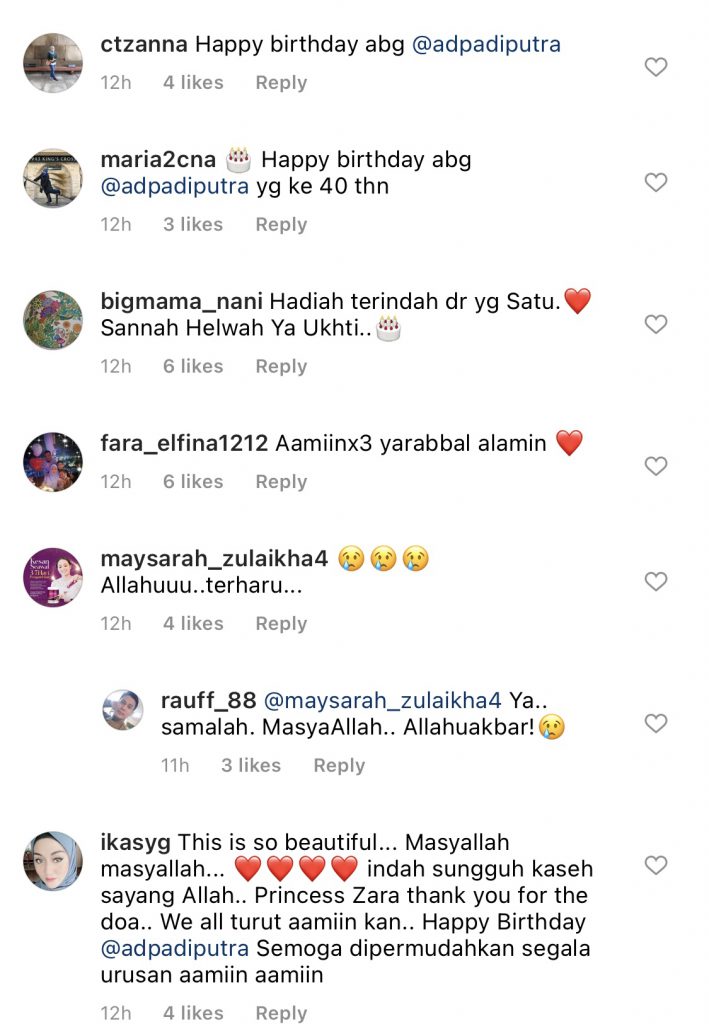The image size is (709, 1024).
Task: Open maysarah_zulaikha4 username profile
Action: [214, 559]
